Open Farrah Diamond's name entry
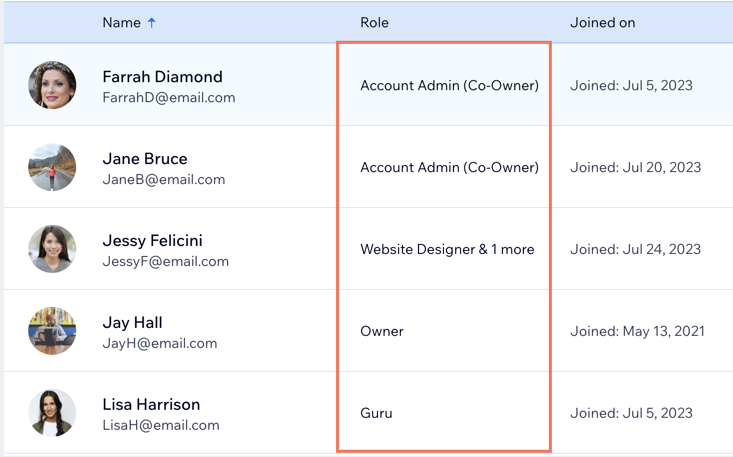Image resolution: width=733 pixels, height=457 pixels. [x=163, y=77]
